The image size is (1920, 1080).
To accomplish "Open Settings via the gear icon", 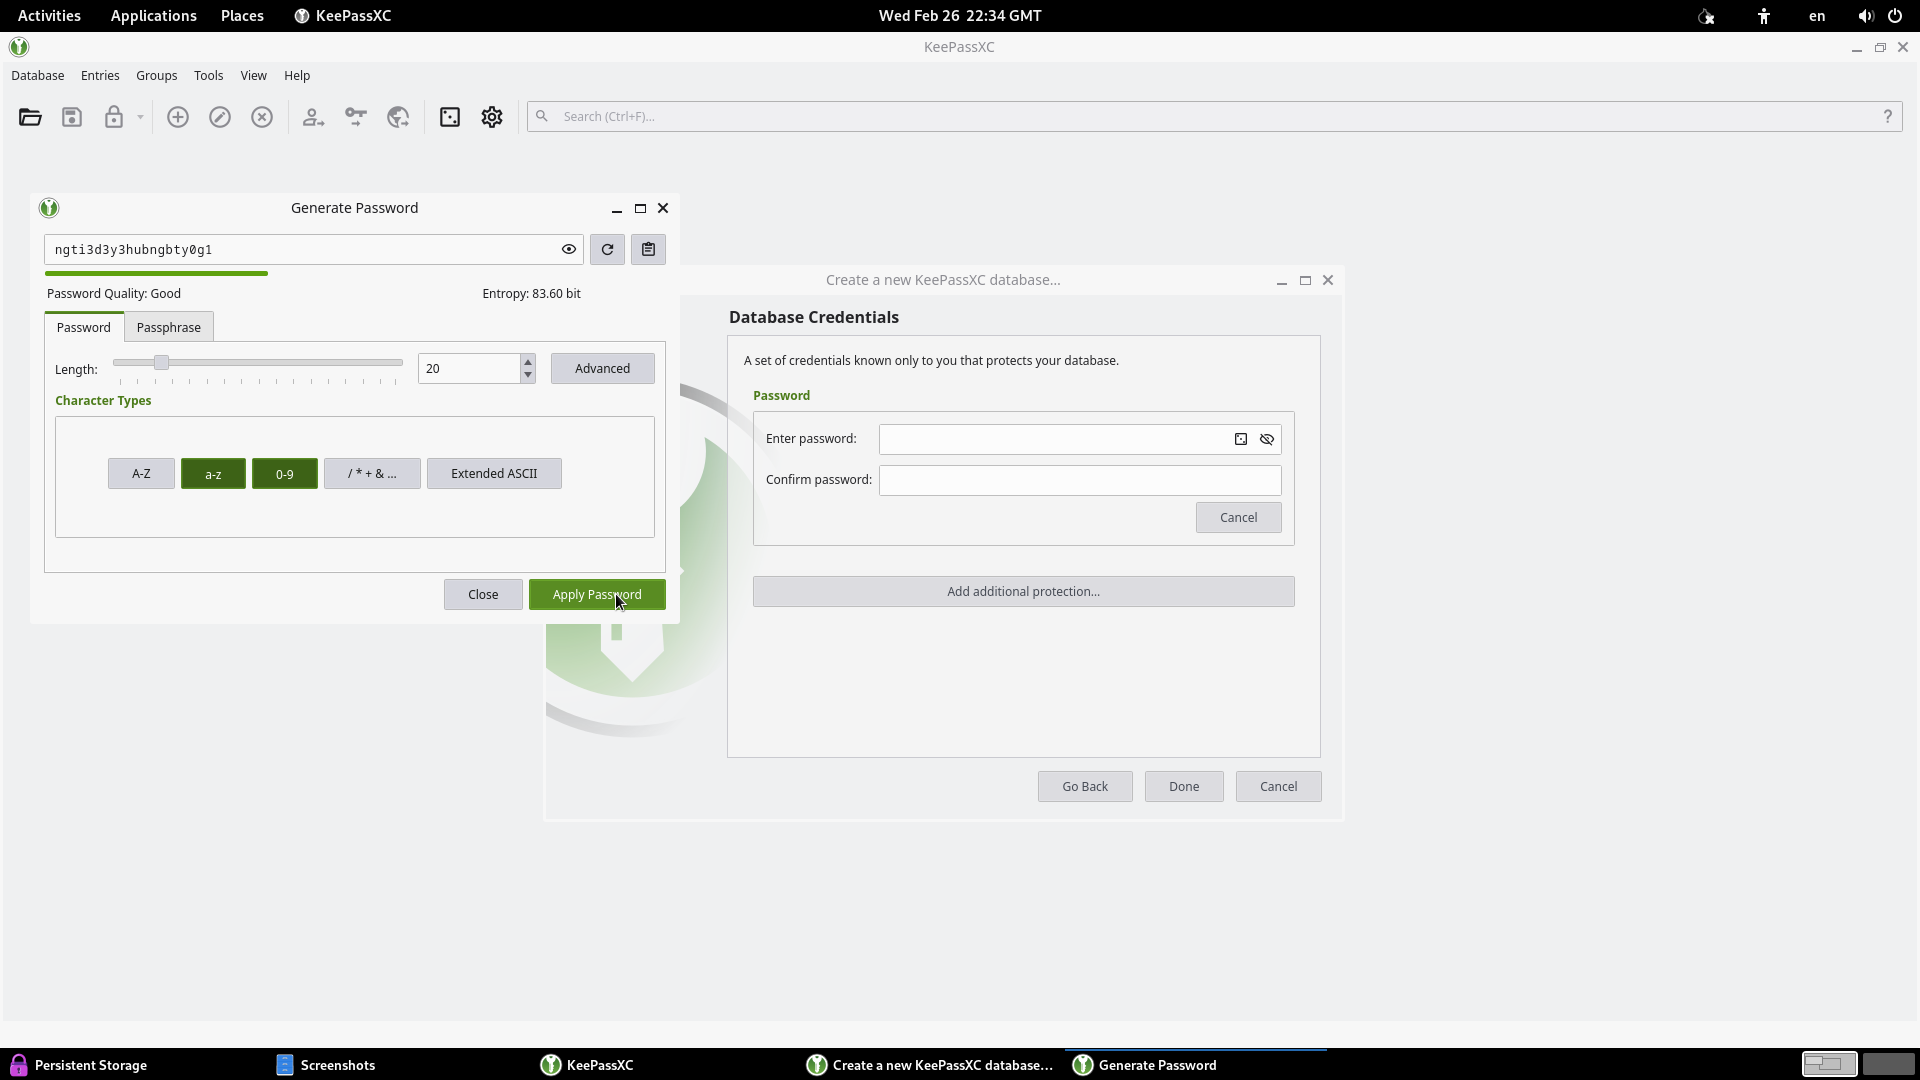I will pos(492,117).
